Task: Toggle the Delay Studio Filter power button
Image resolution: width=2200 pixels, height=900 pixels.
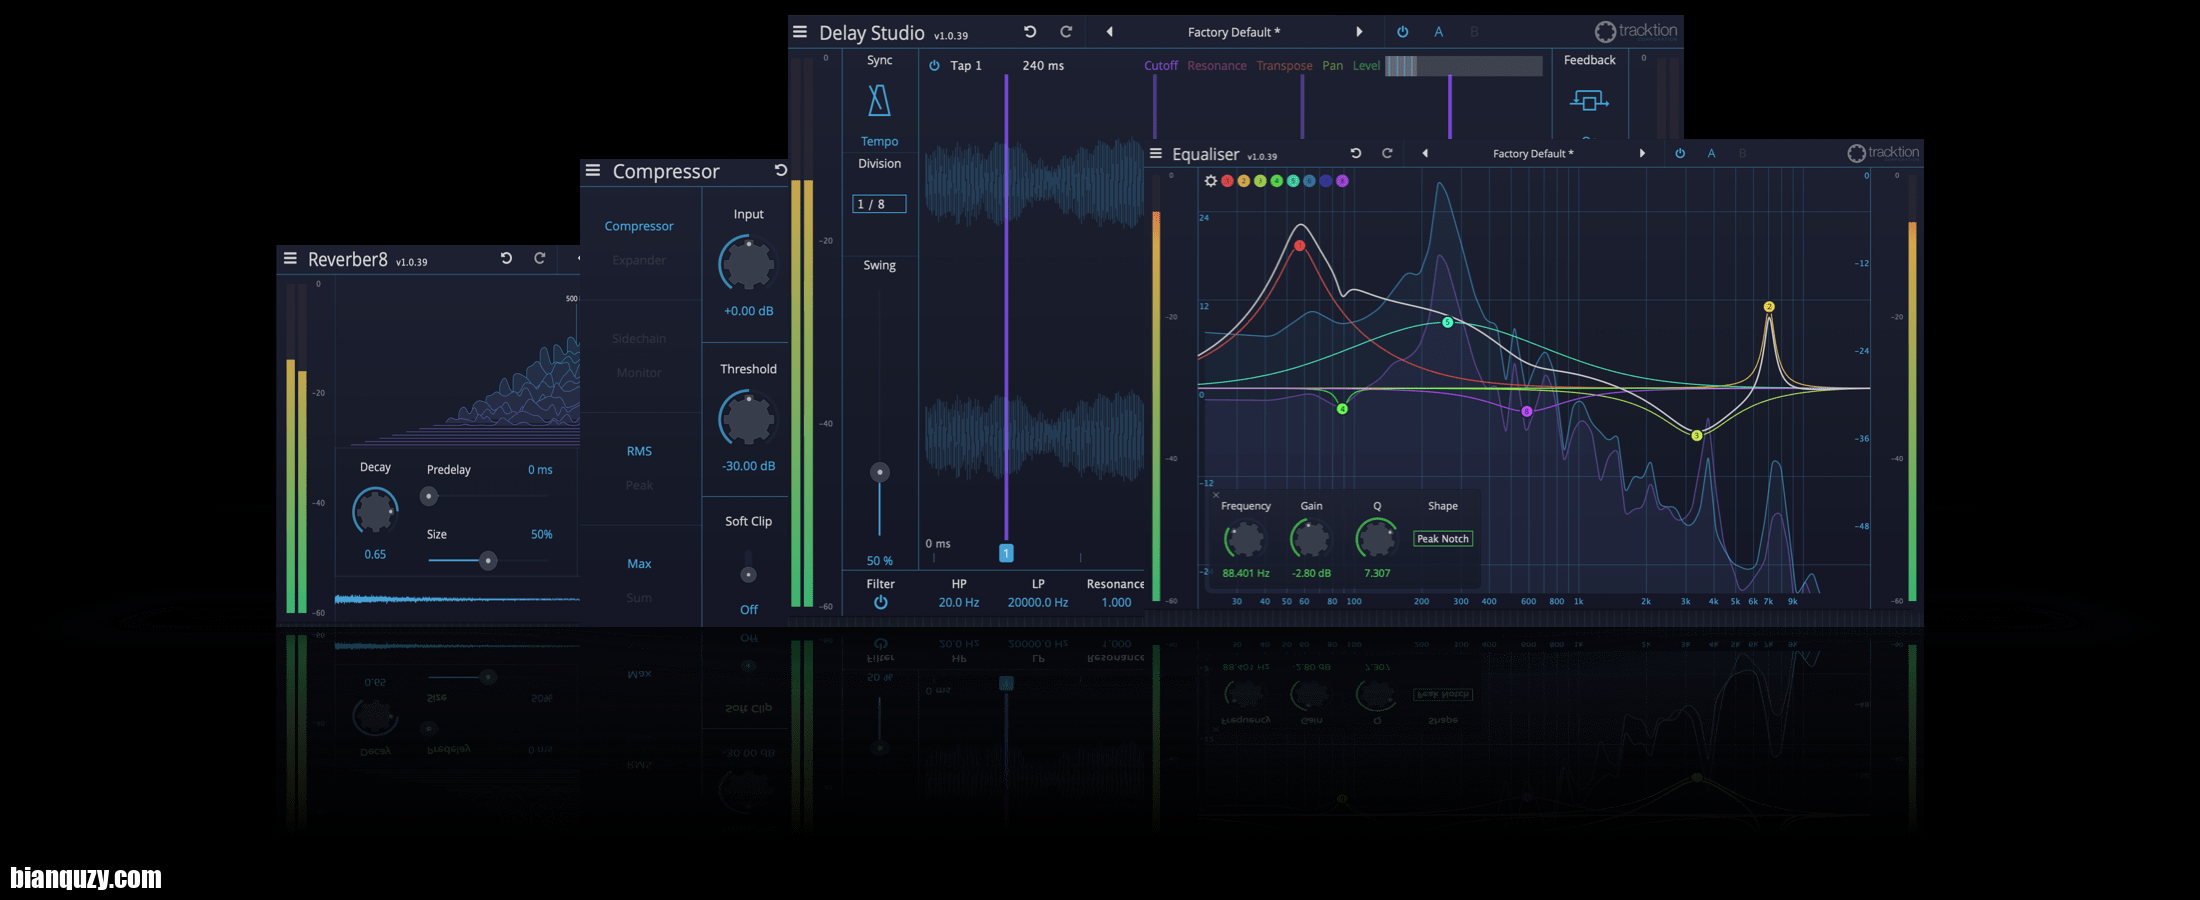Action: (x=880, y=603)
